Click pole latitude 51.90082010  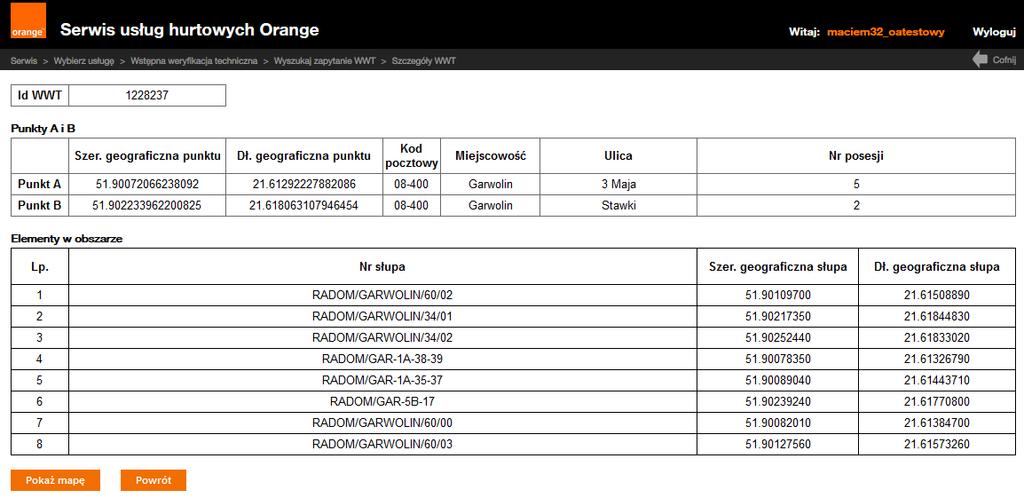(778, 423)
